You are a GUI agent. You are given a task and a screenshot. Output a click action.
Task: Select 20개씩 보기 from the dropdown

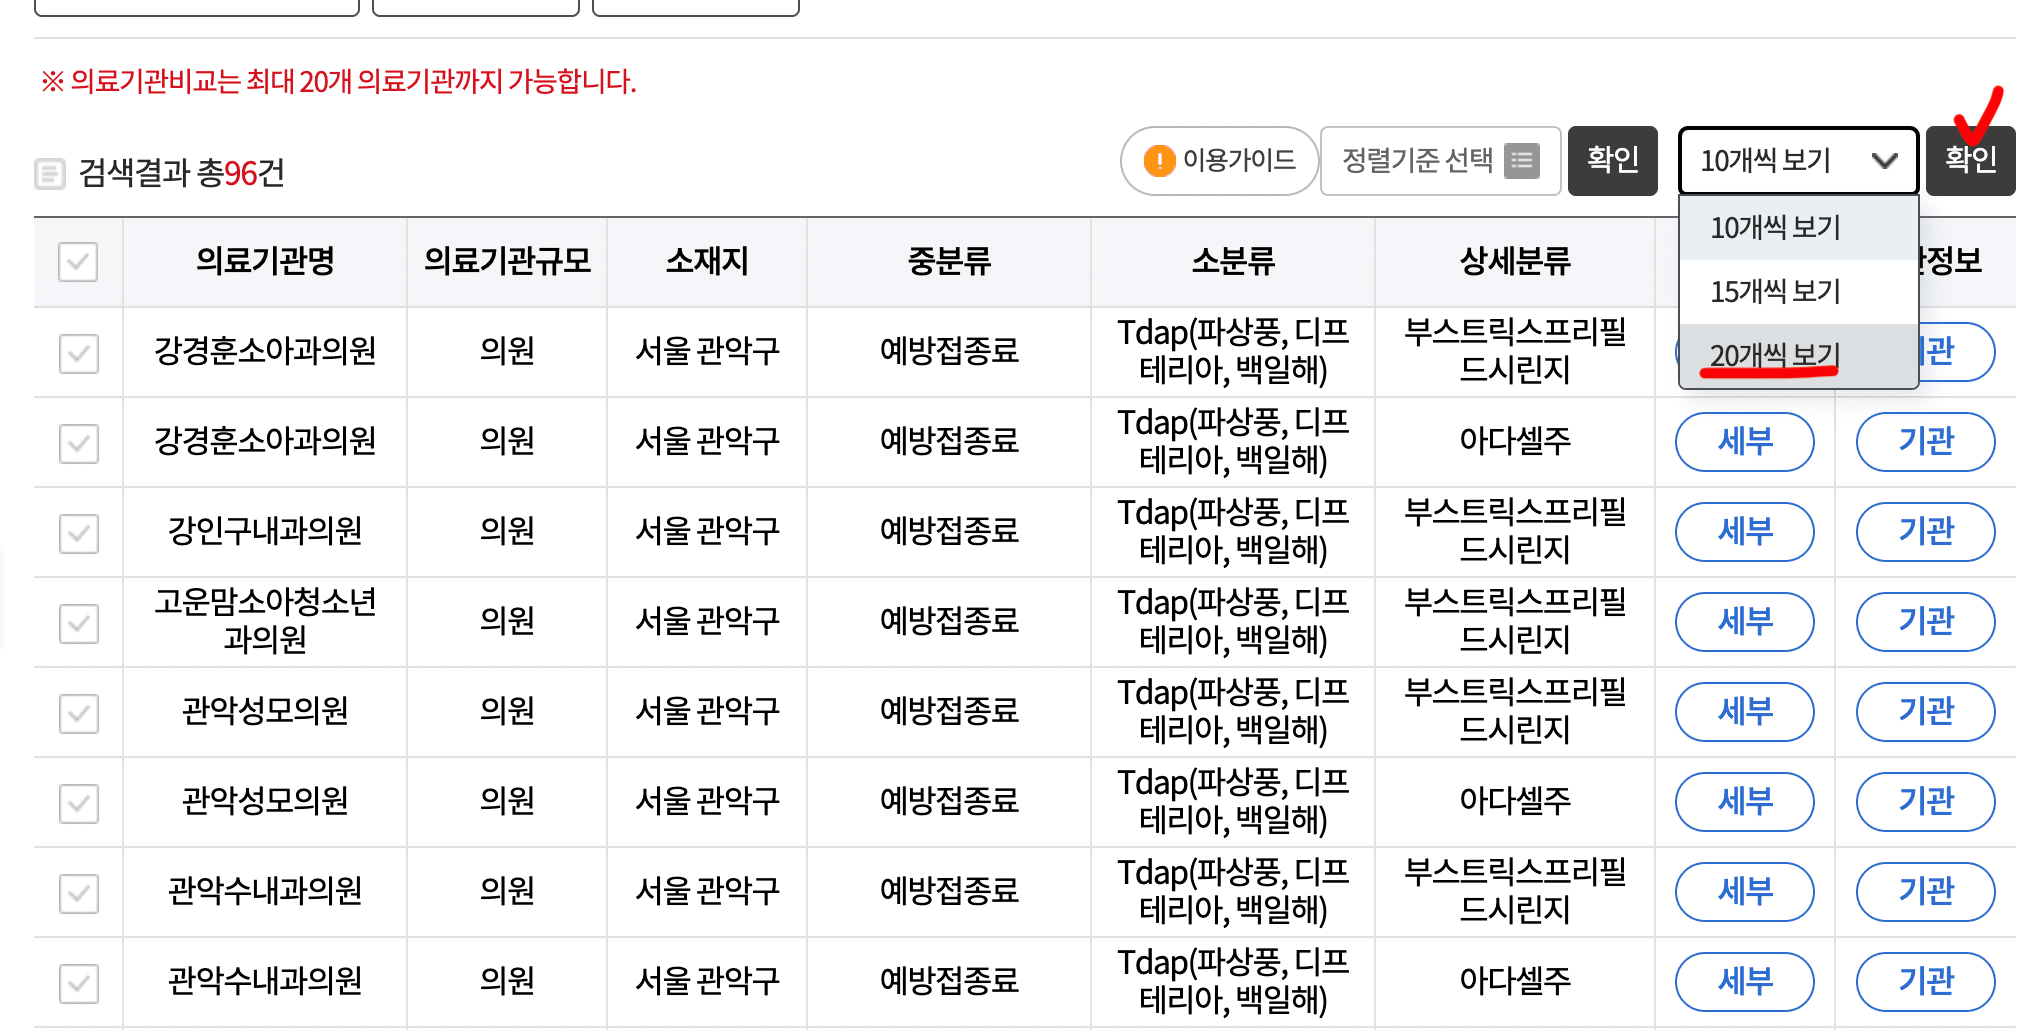point(1775,354)
